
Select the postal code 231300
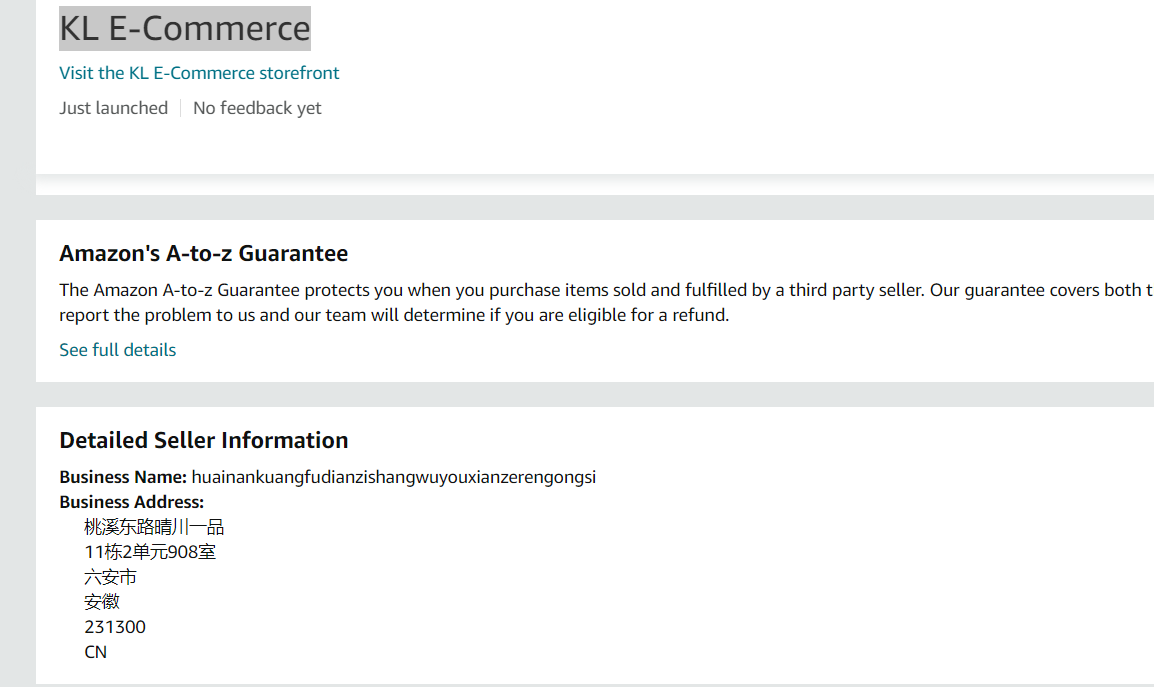[x=114, y=626]
